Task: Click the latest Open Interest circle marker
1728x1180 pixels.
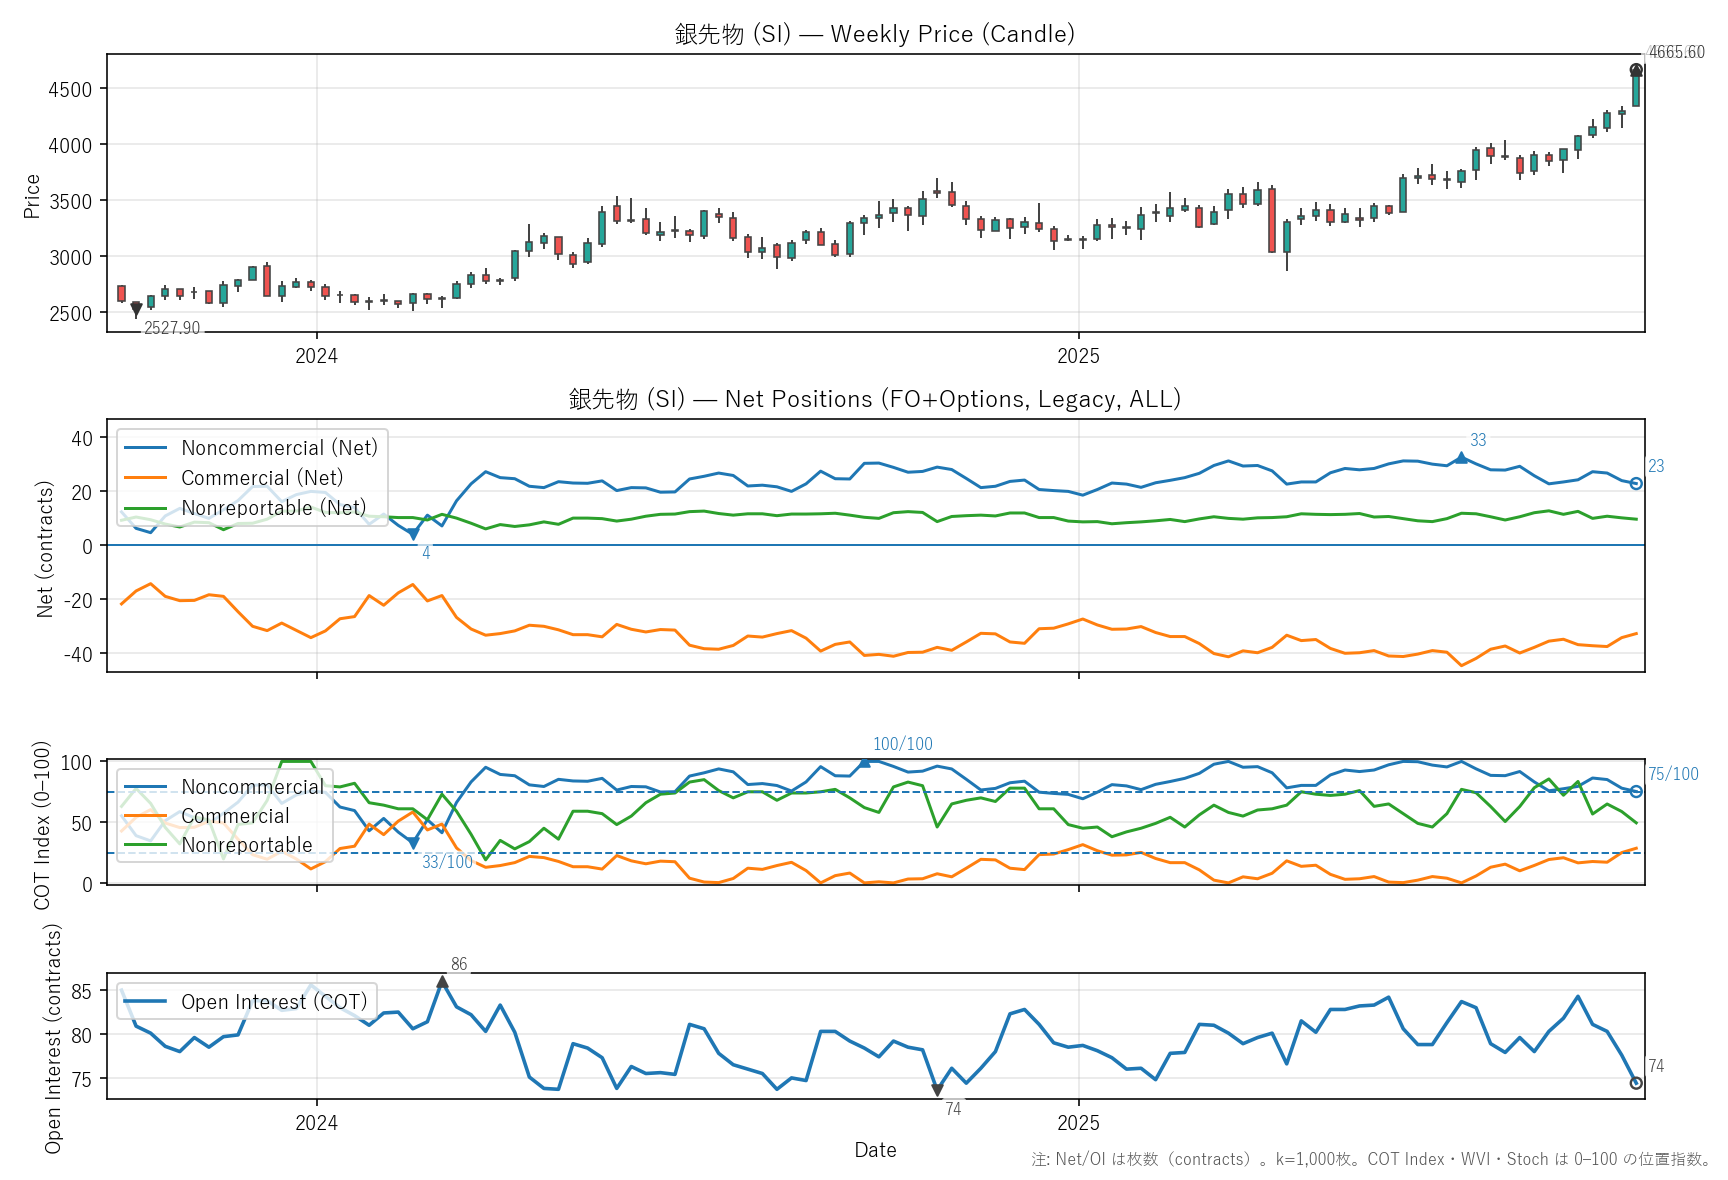Action: (1636, 1083)
